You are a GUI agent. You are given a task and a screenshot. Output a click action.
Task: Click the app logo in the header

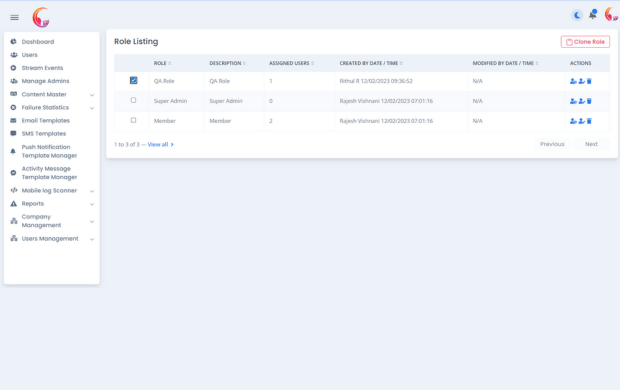(41, 17)
